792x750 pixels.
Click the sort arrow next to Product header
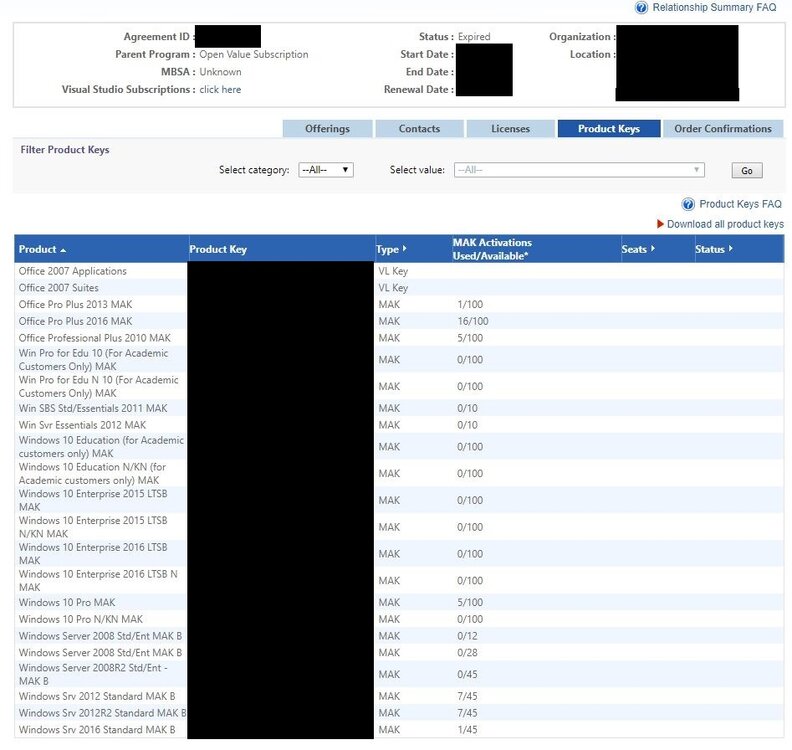pos(63,250)
